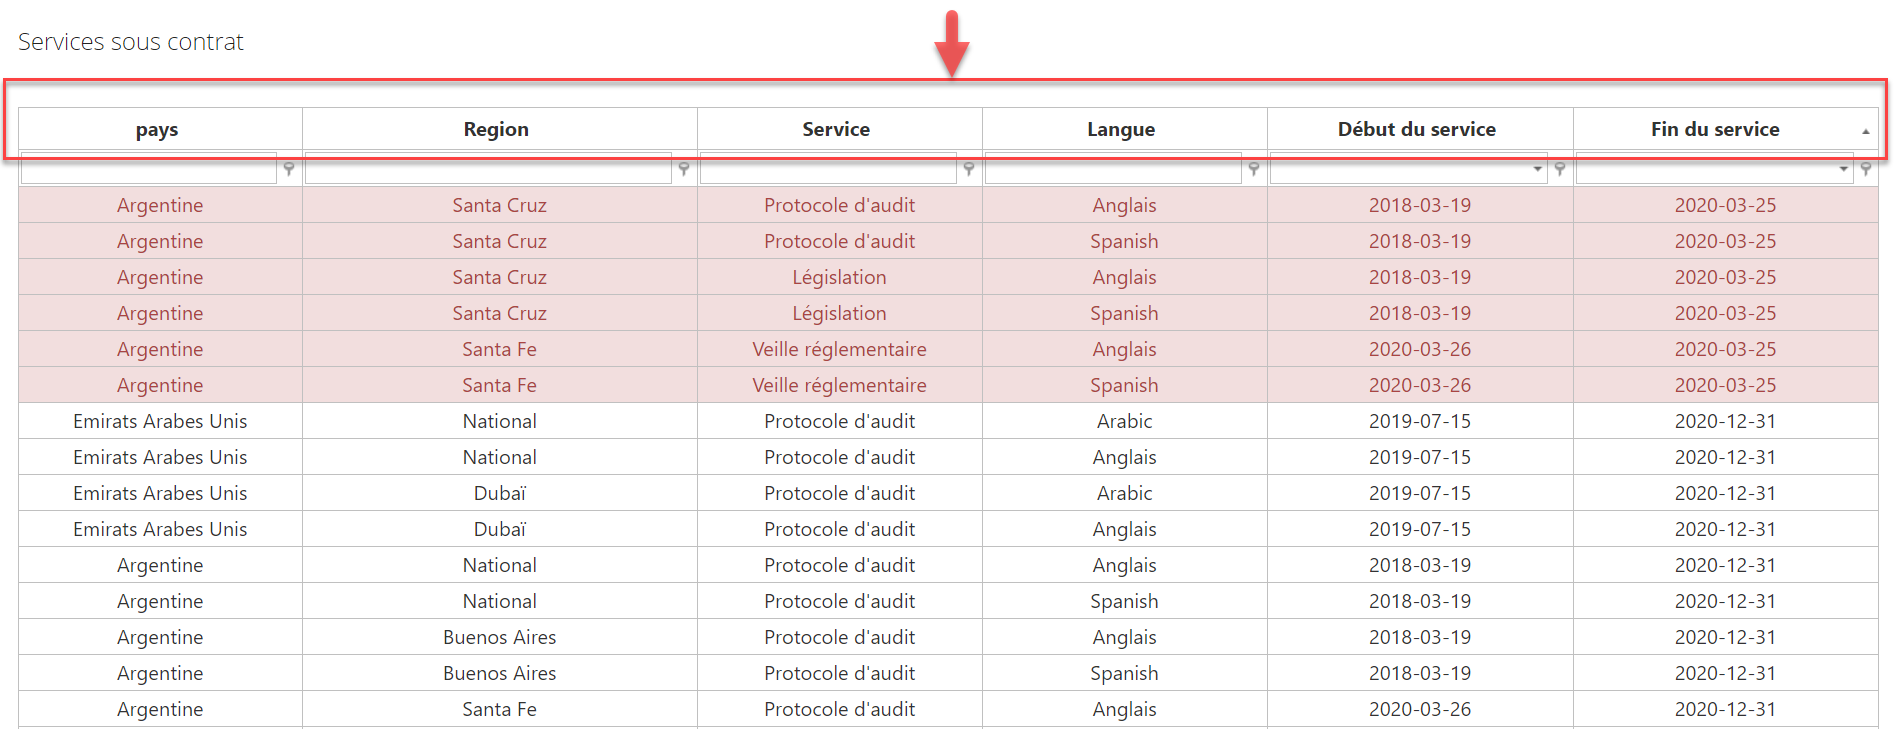Toggle sort arrow on Fin du service

click(1865, 131)
